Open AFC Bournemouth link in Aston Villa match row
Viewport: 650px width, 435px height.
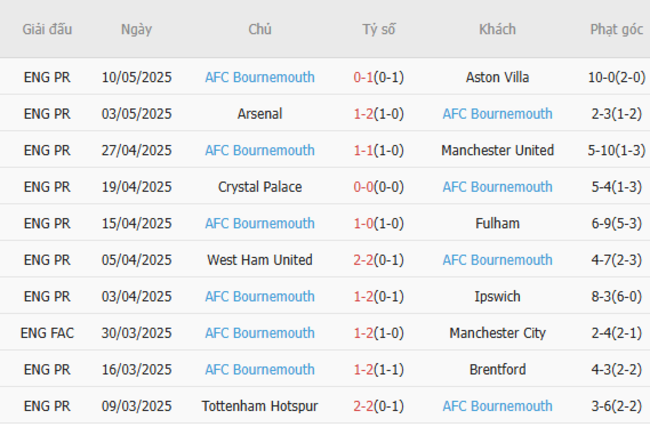pyautogui.click(x=259, y=77)
